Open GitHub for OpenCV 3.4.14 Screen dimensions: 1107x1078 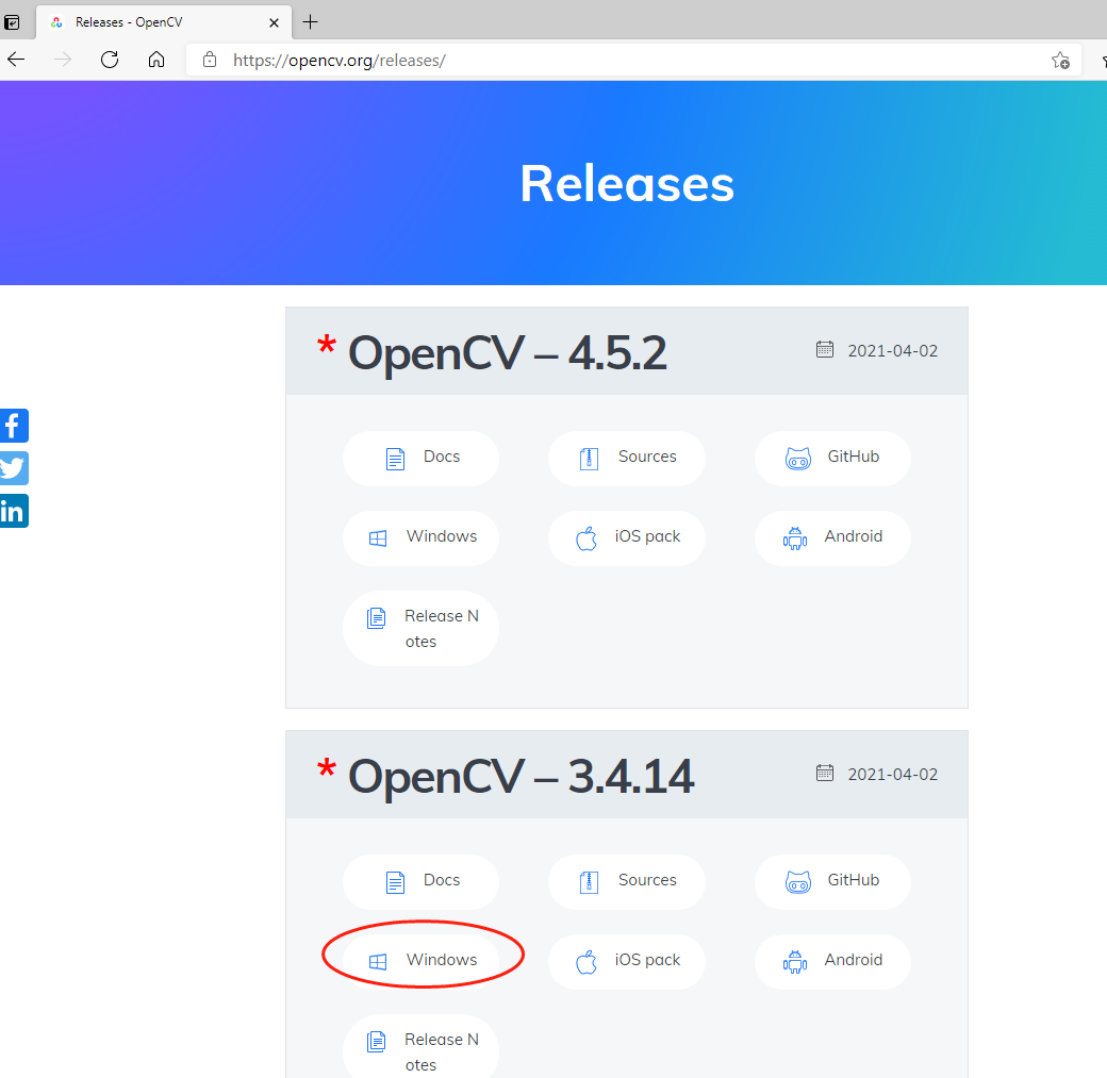(832, 882)
